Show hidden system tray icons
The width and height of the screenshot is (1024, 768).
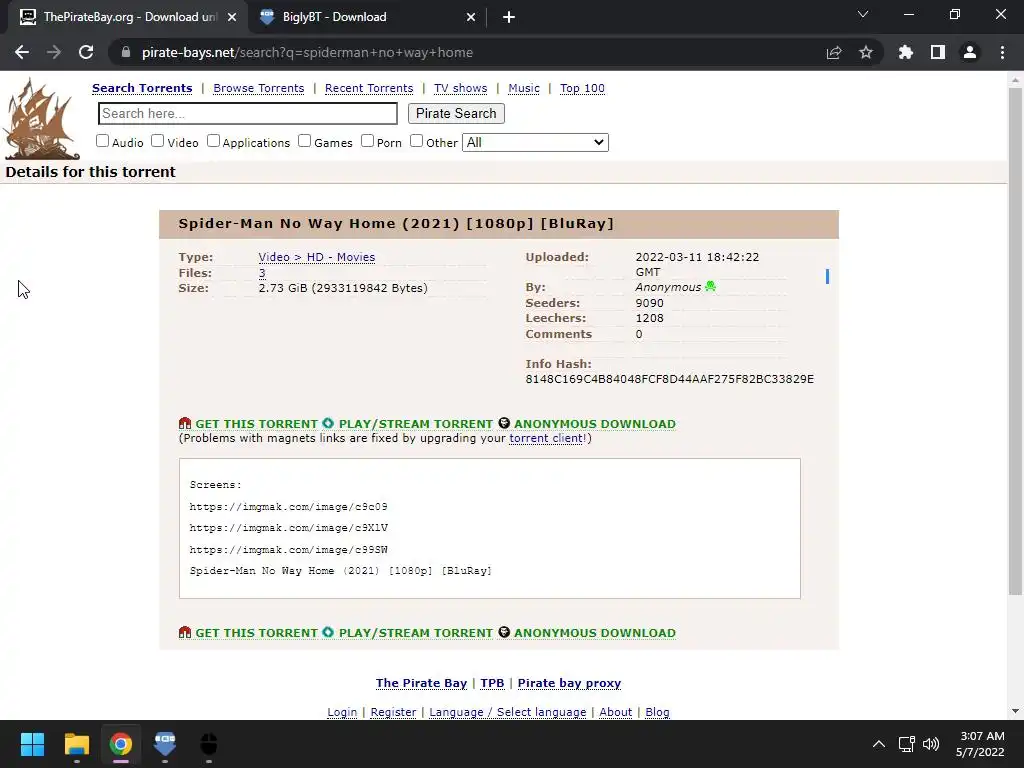click(879, 744)
